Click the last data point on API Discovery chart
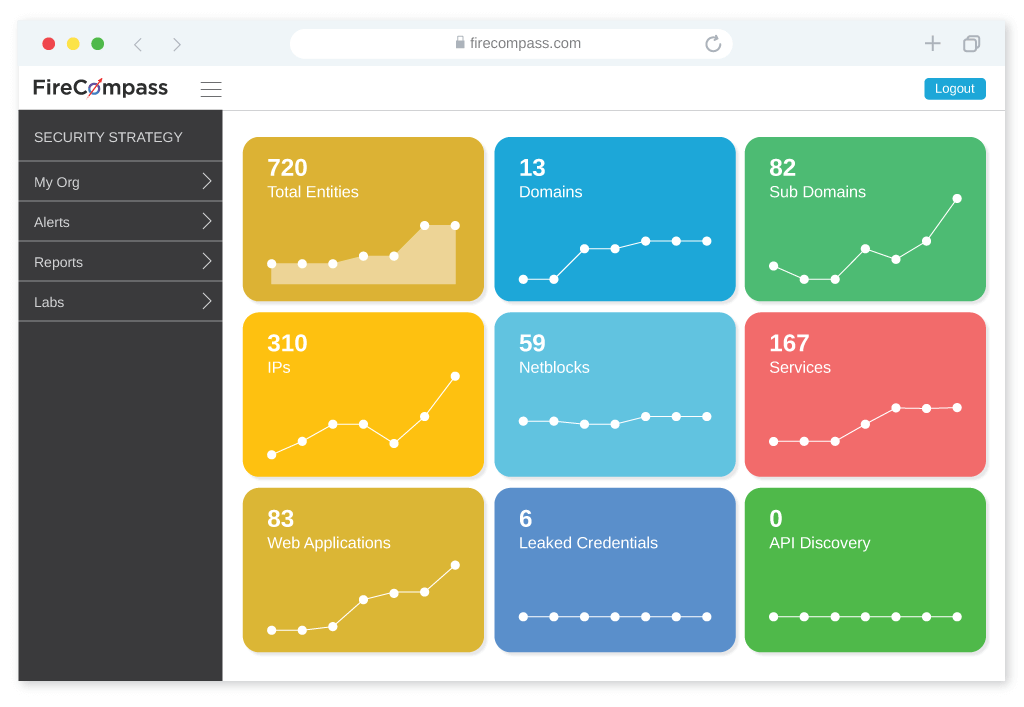 pos(957,617)
